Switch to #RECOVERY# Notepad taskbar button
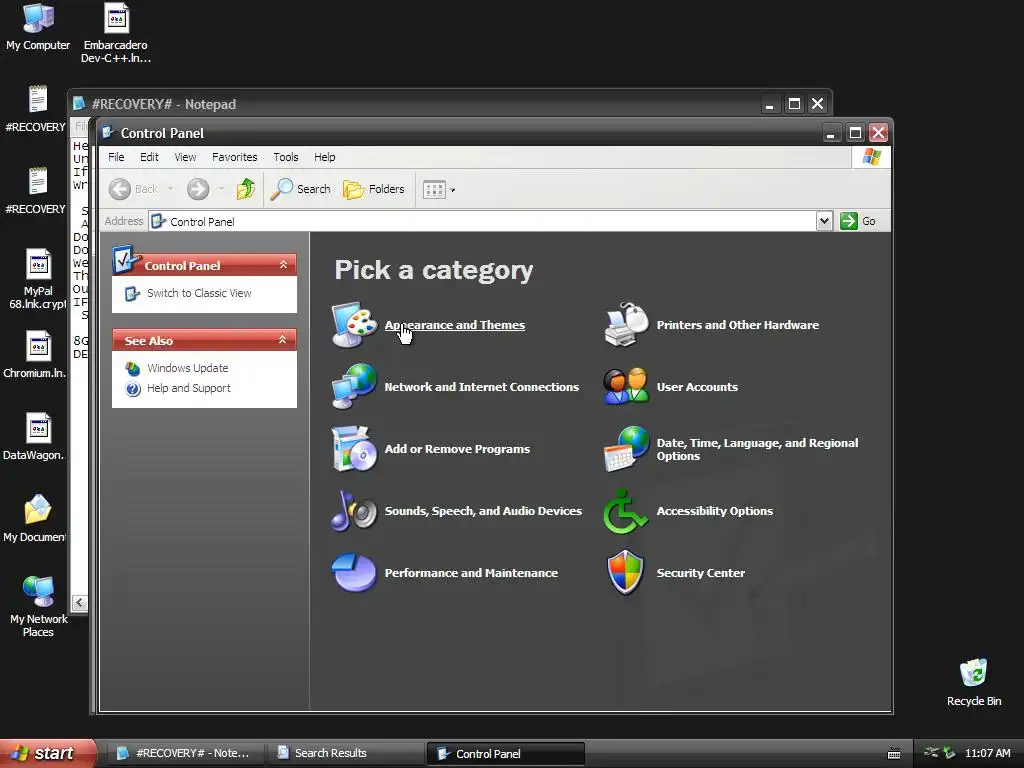The image size is (1024, 768). click(x=184, y=753)
